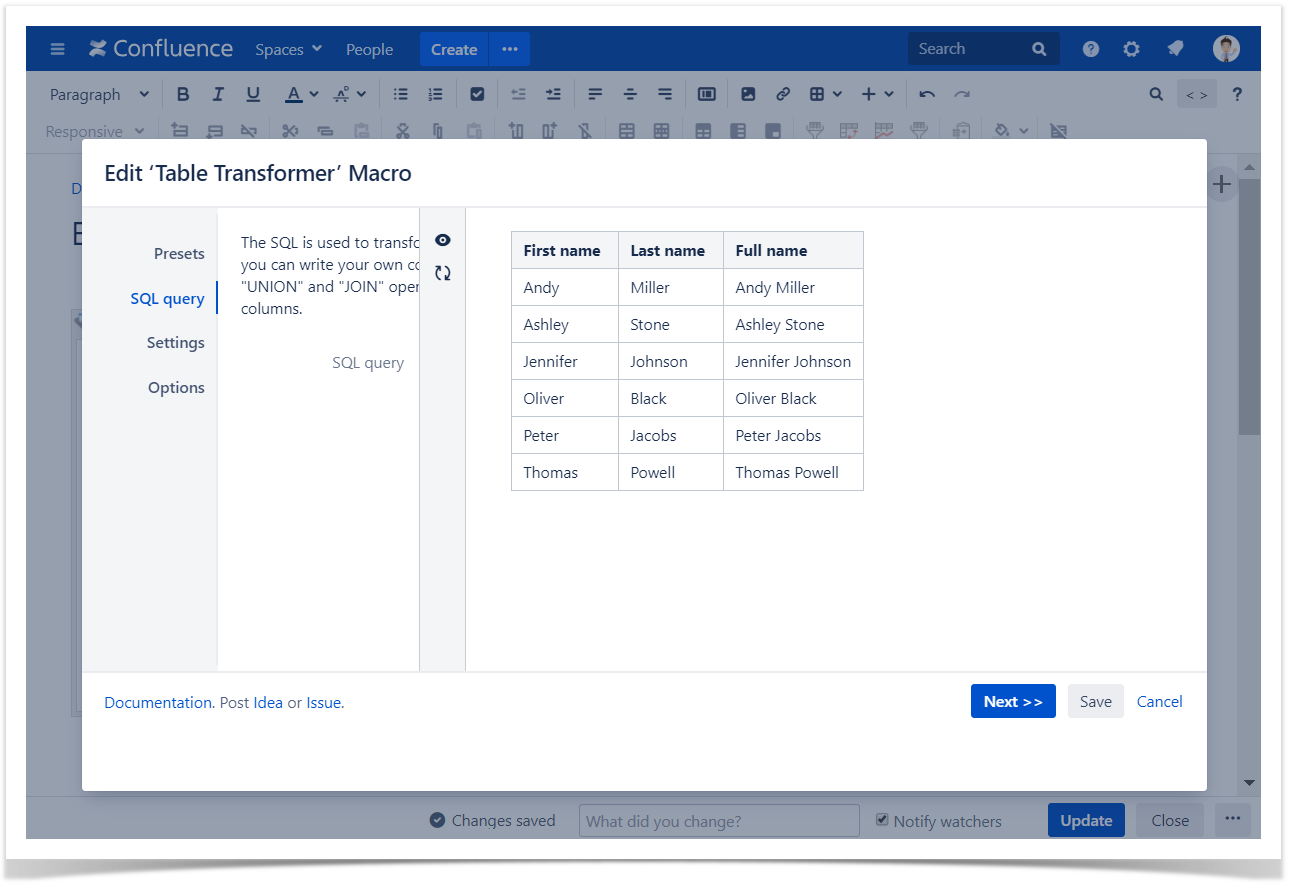Insert link using the toolbar link icon
This screenshot has width=1295, height=888.
783,94
